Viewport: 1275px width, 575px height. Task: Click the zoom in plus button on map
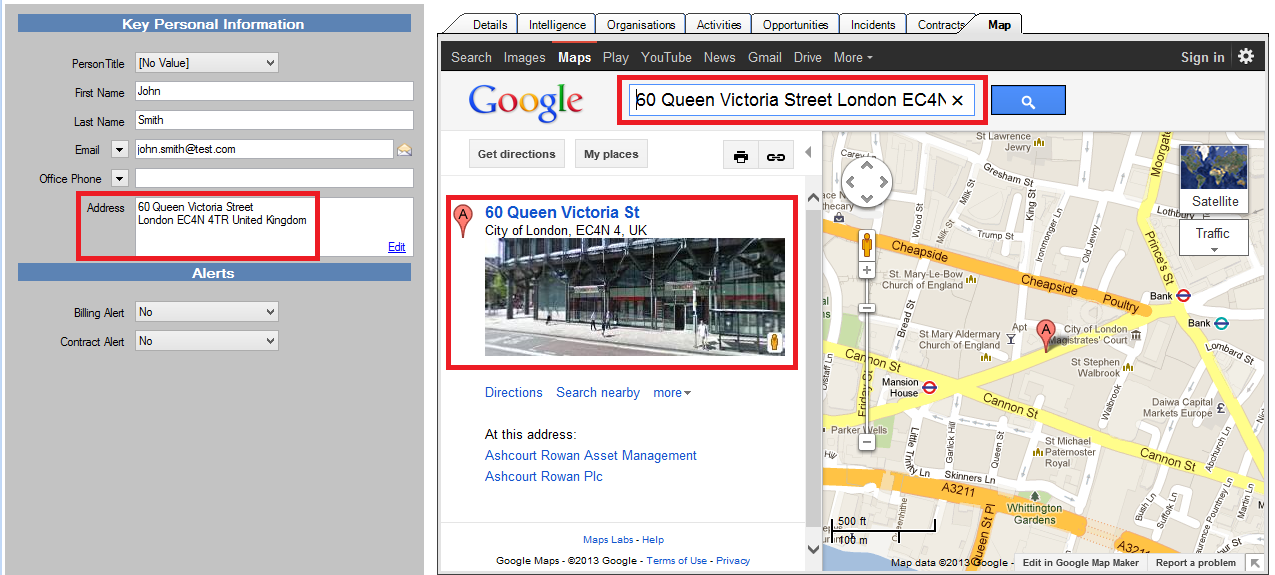[867, 270]
